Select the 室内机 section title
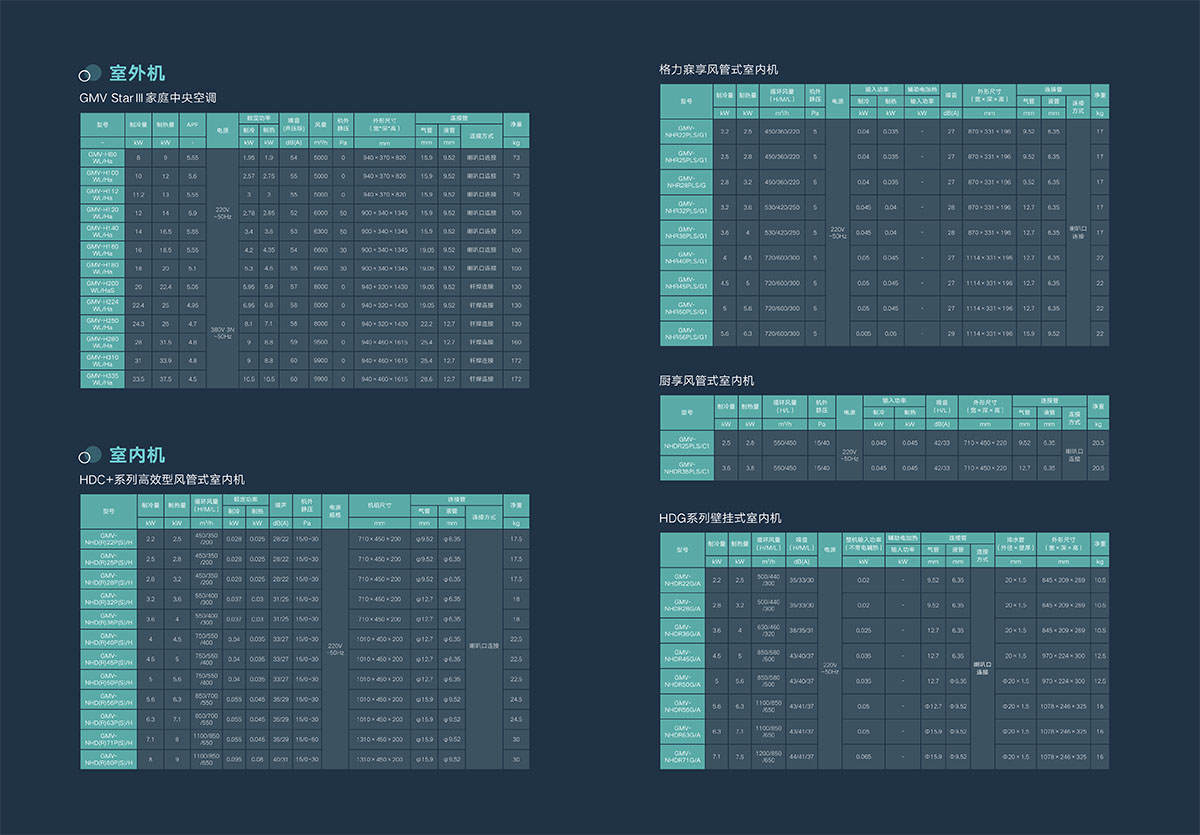Screen dimensions: 1200x835 click(137, 455)
